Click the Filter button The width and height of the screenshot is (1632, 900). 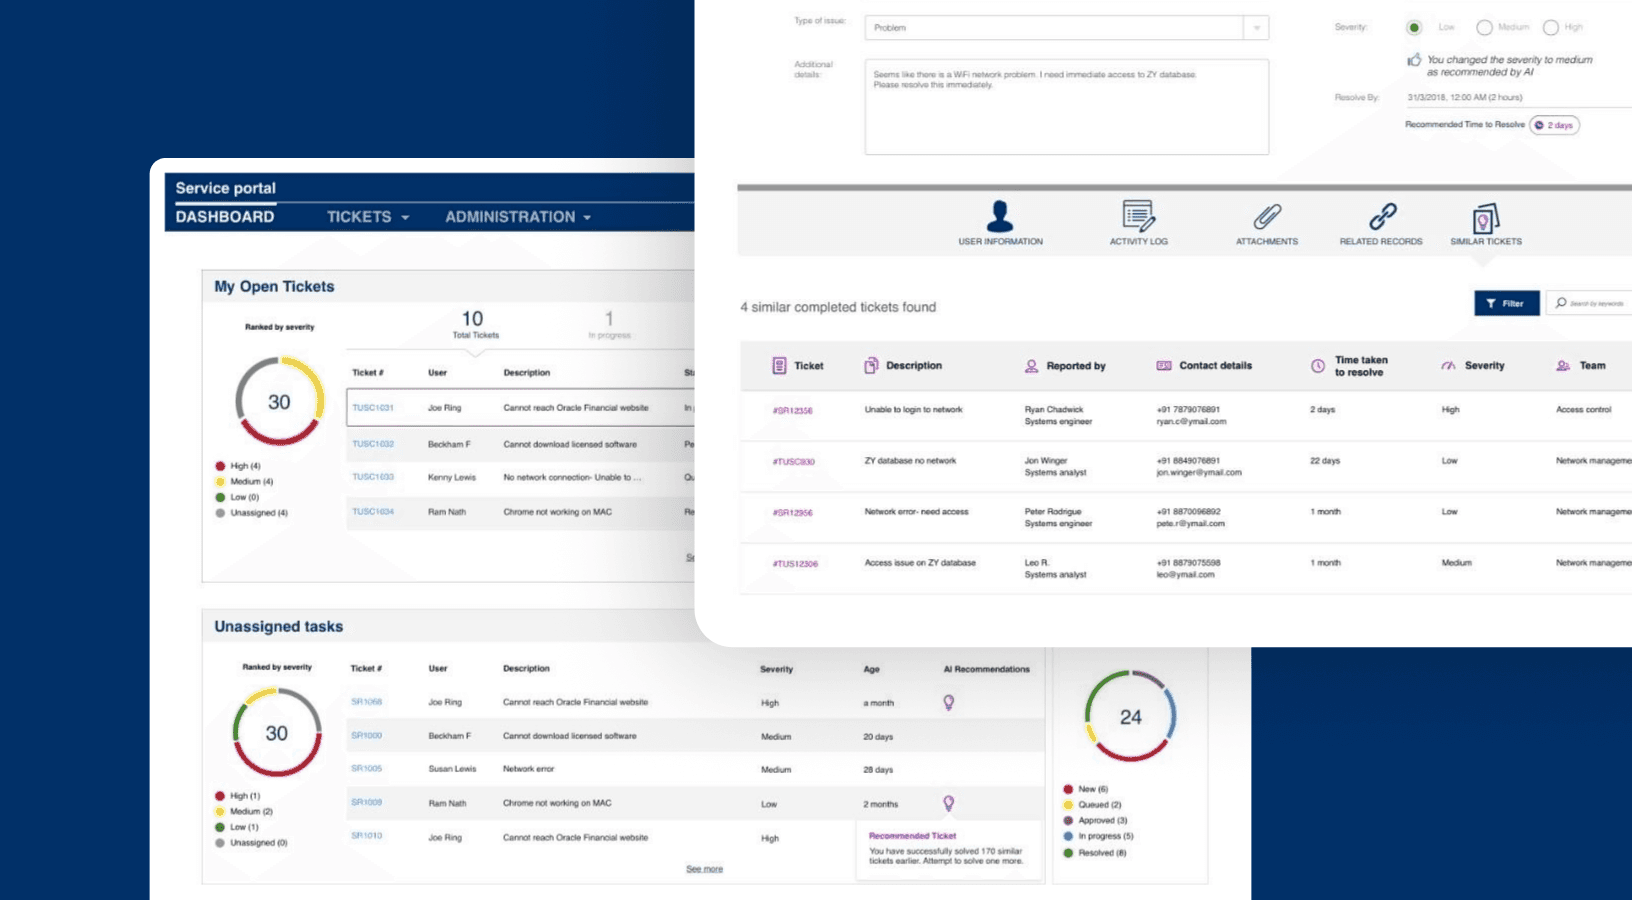click(1506, 303)
